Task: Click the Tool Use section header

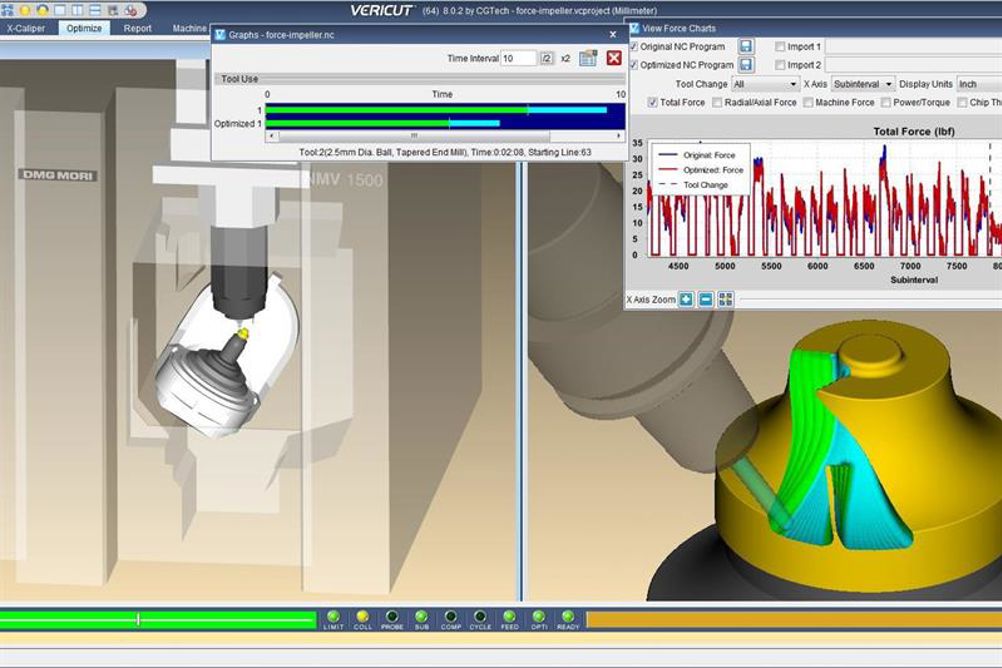Action: coord(420,79)
